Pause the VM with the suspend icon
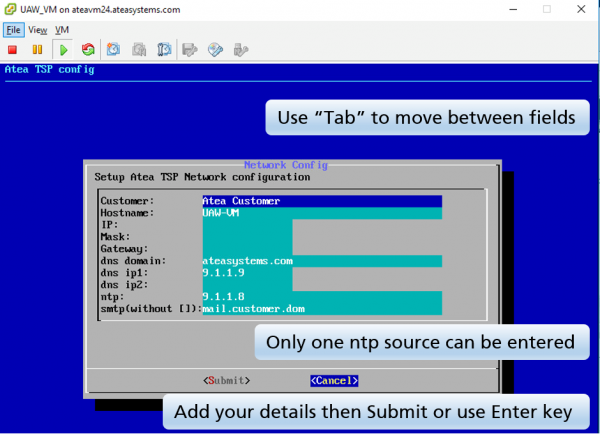The width and height of the screenshot is (600, 434). (37, 50)
